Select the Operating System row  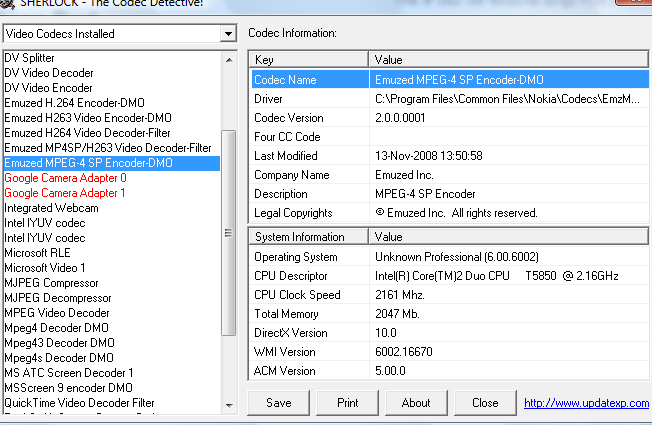pos(450,257)
